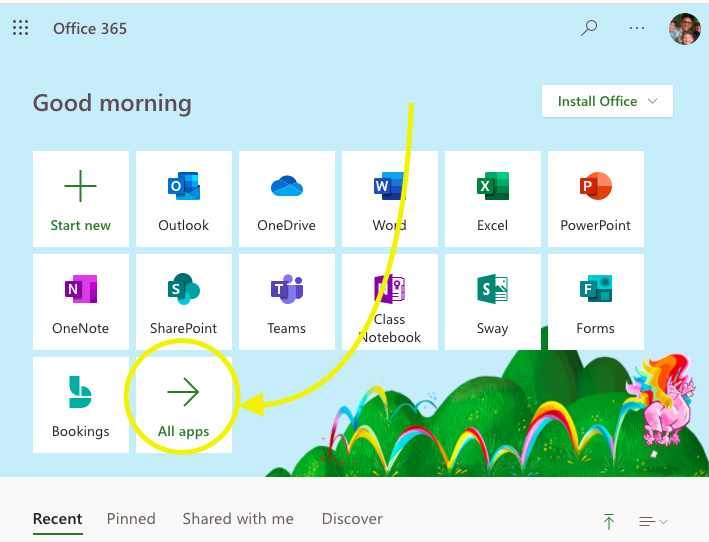Image resolution: width=709 pixels, height=542 pixels.
Task: Open the Excel app tile
Action: click(x=493, y=199)
